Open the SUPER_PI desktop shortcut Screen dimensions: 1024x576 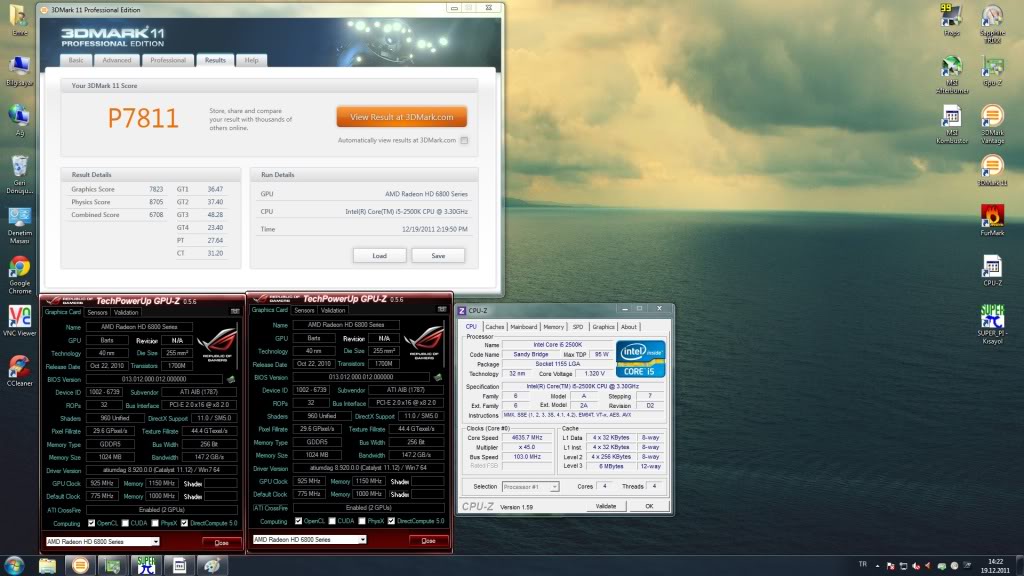(992, 317)
